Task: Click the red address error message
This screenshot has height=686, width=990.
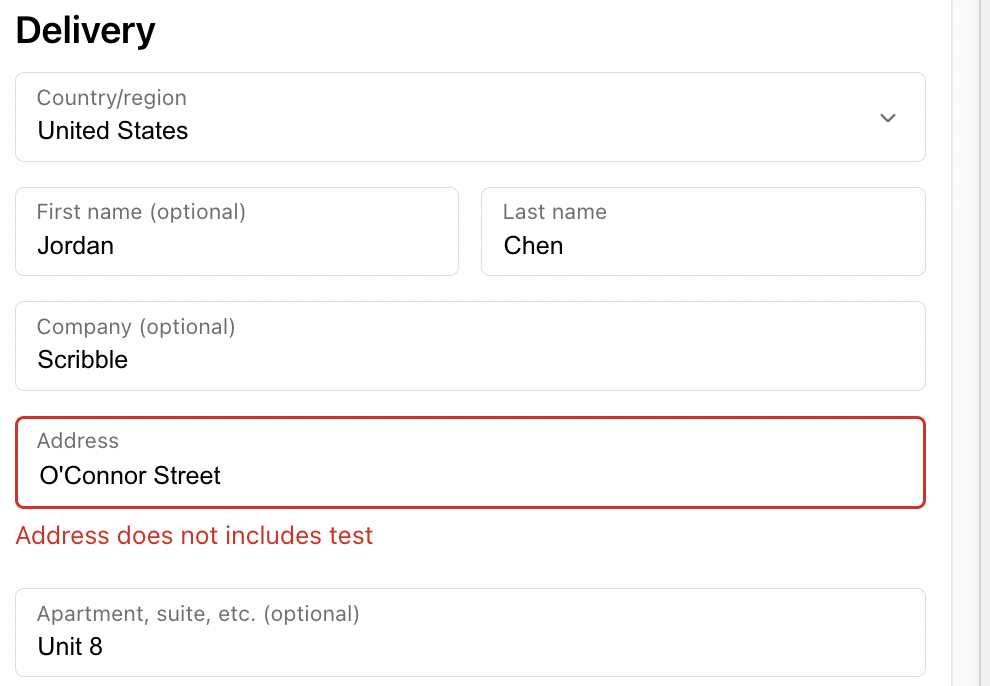Action: coord(194,536)
